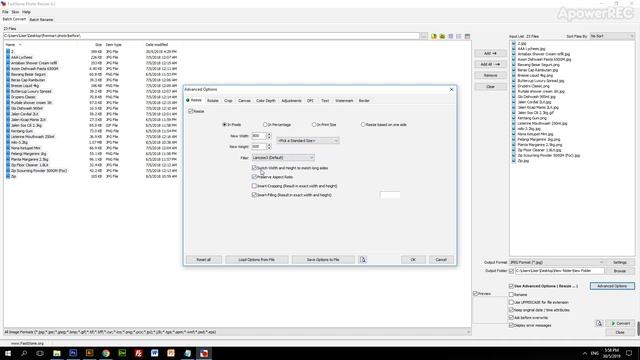The image size is (640, 360).
Task: Click Reset all button
Action: click(x=204, y=260)
